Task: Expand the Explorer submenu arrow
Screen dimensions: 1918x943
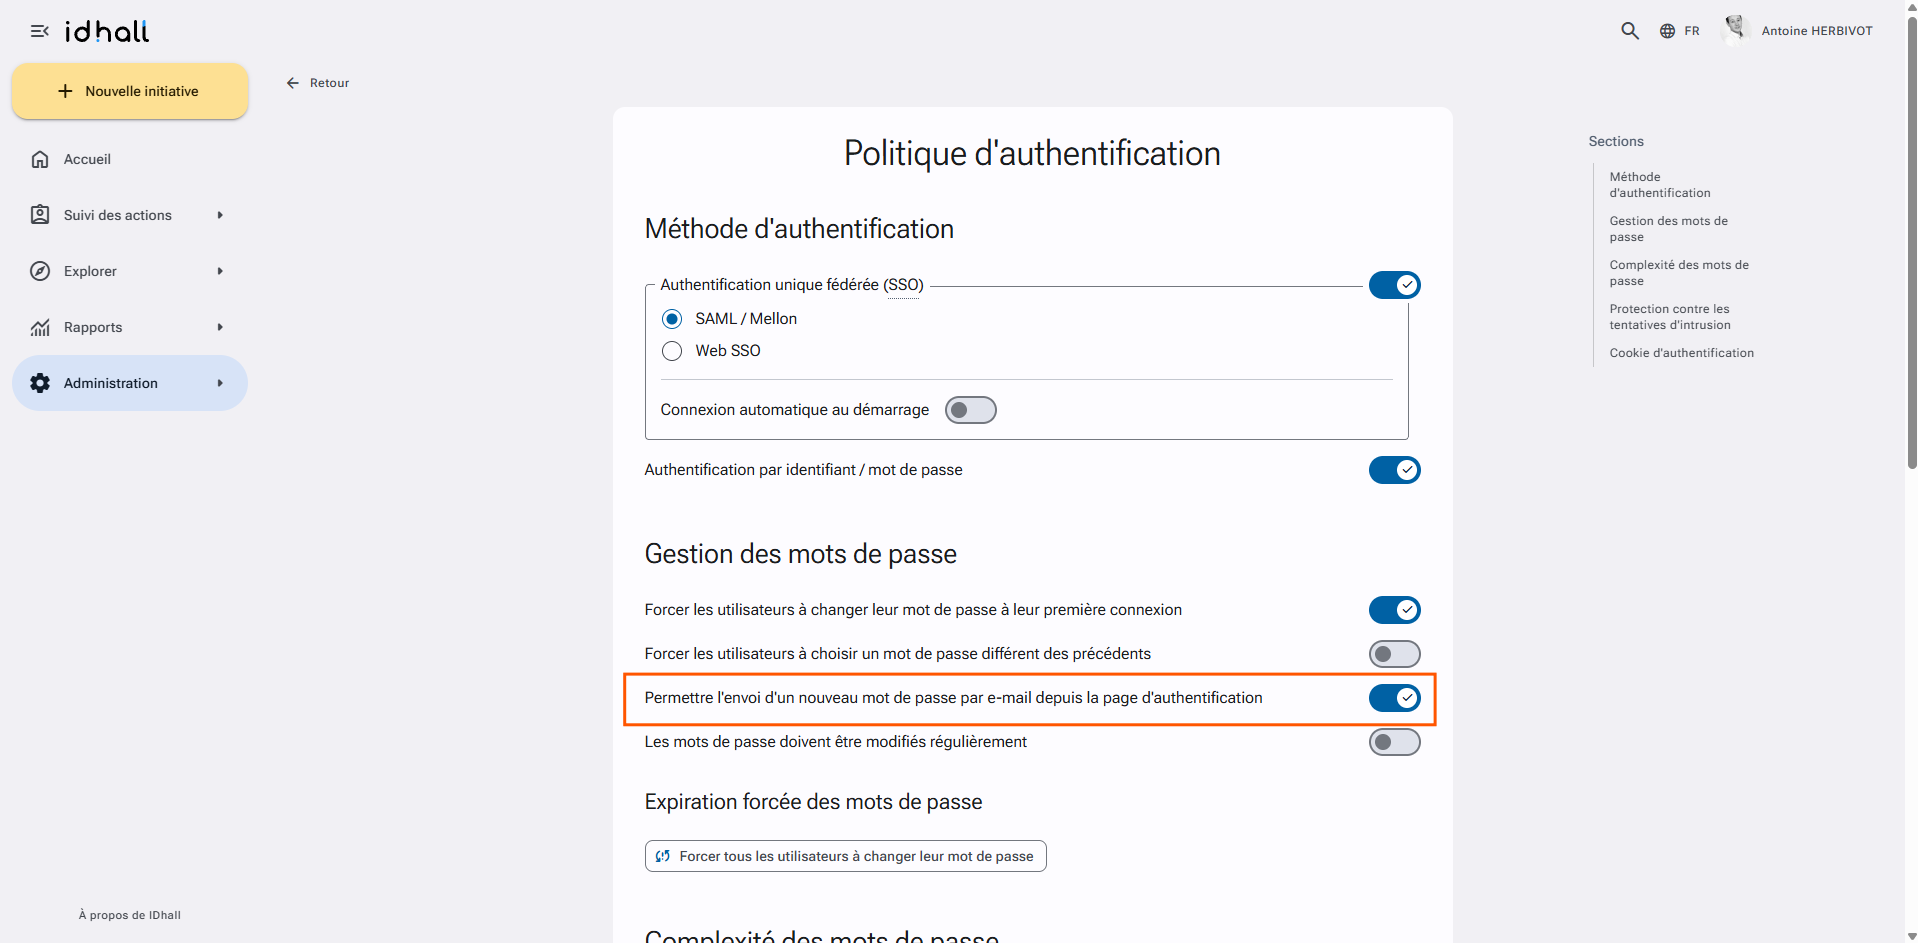Action: 220,271
